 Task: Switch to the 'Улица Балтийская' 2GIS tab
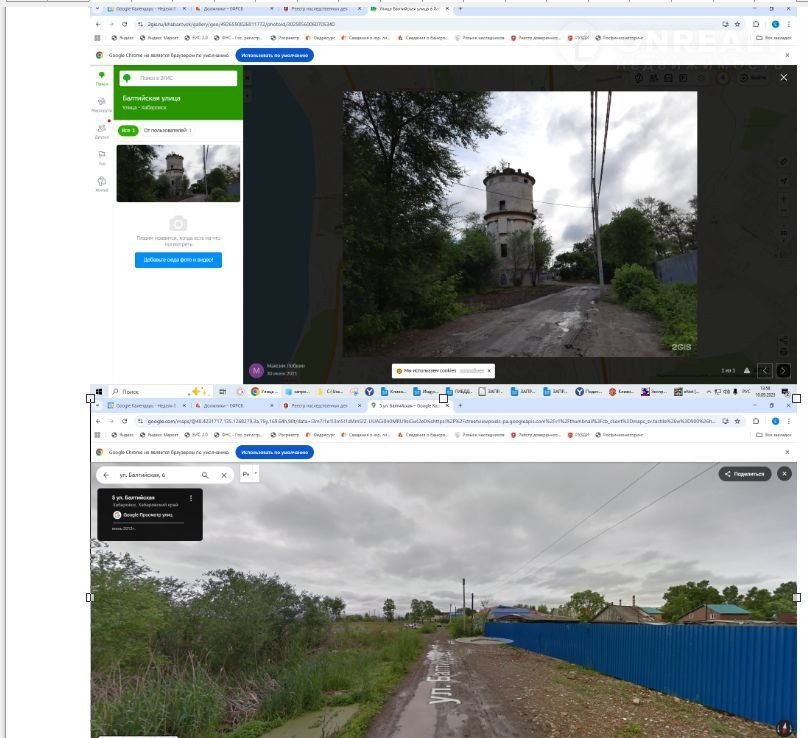tap(405, 9)
